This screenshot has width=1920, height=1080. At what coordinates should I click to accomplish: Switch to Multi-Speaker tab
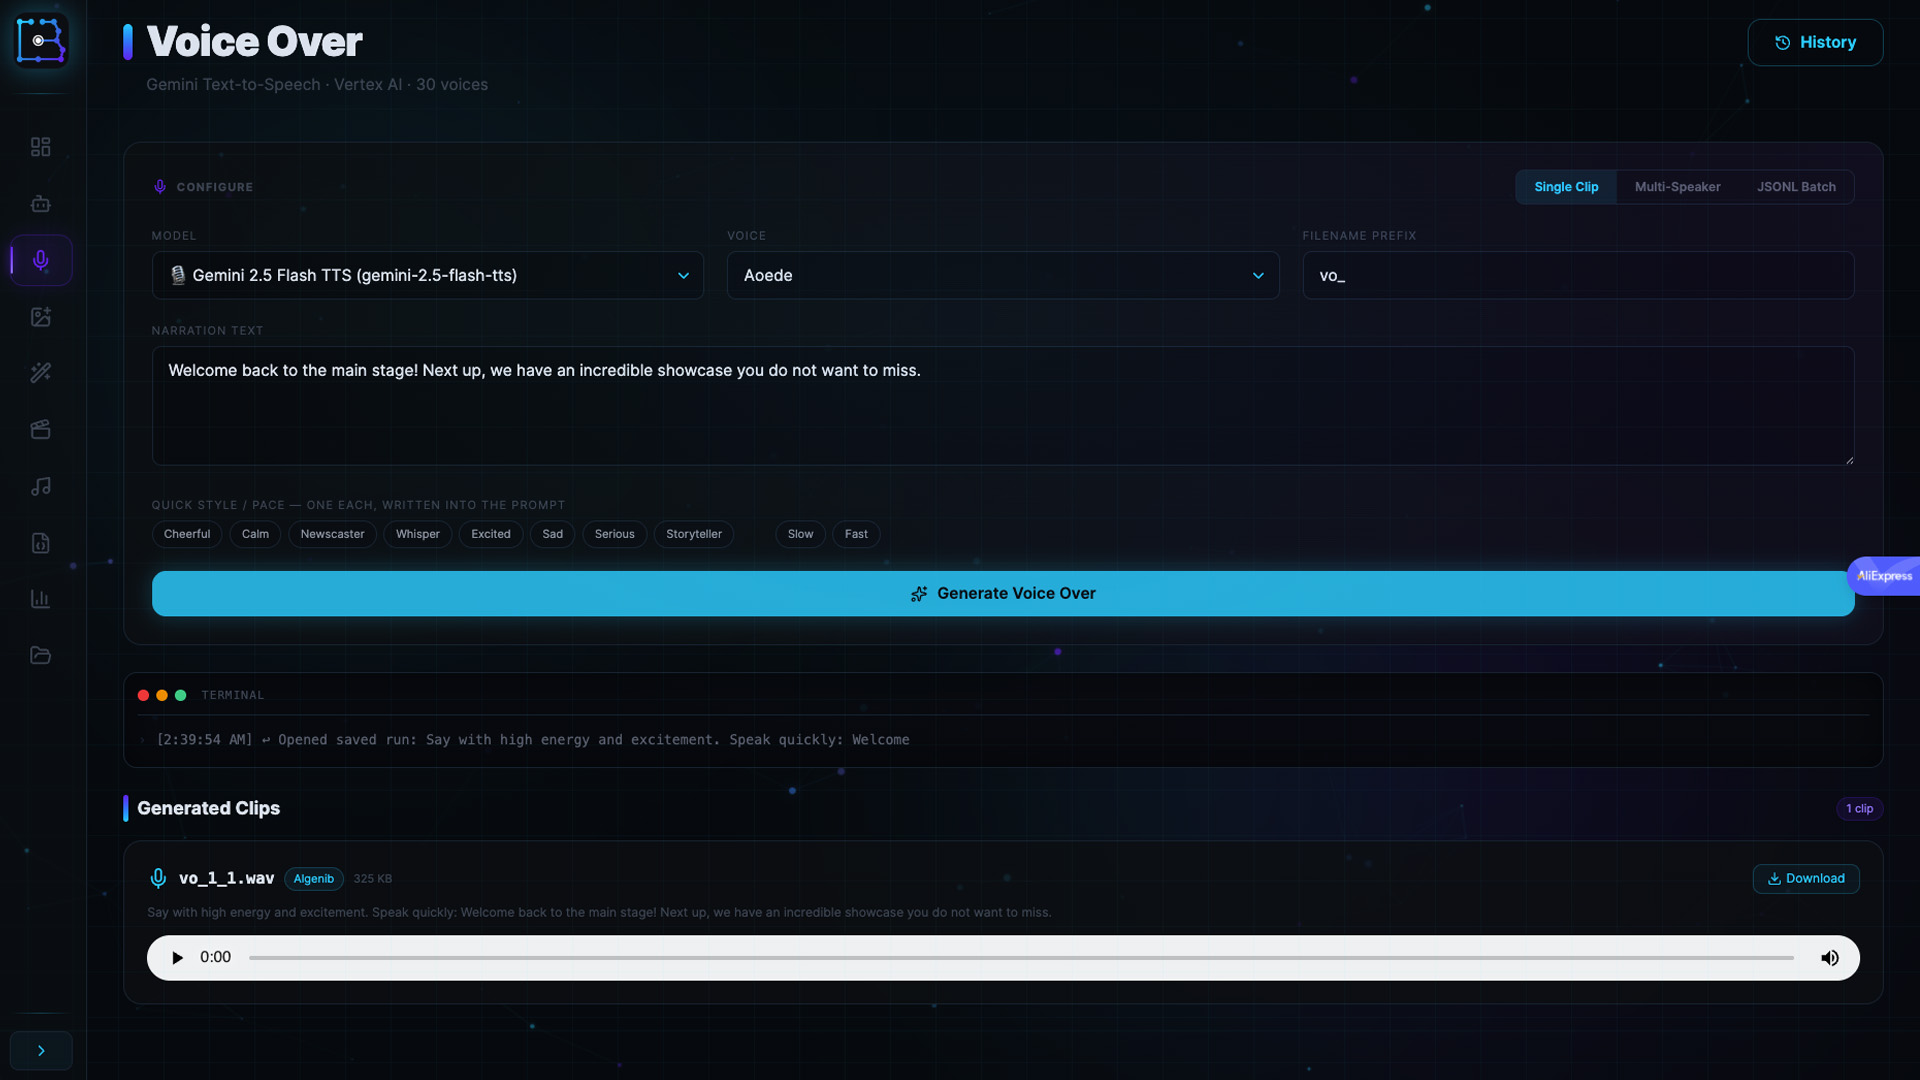(x=1677, y=187)
